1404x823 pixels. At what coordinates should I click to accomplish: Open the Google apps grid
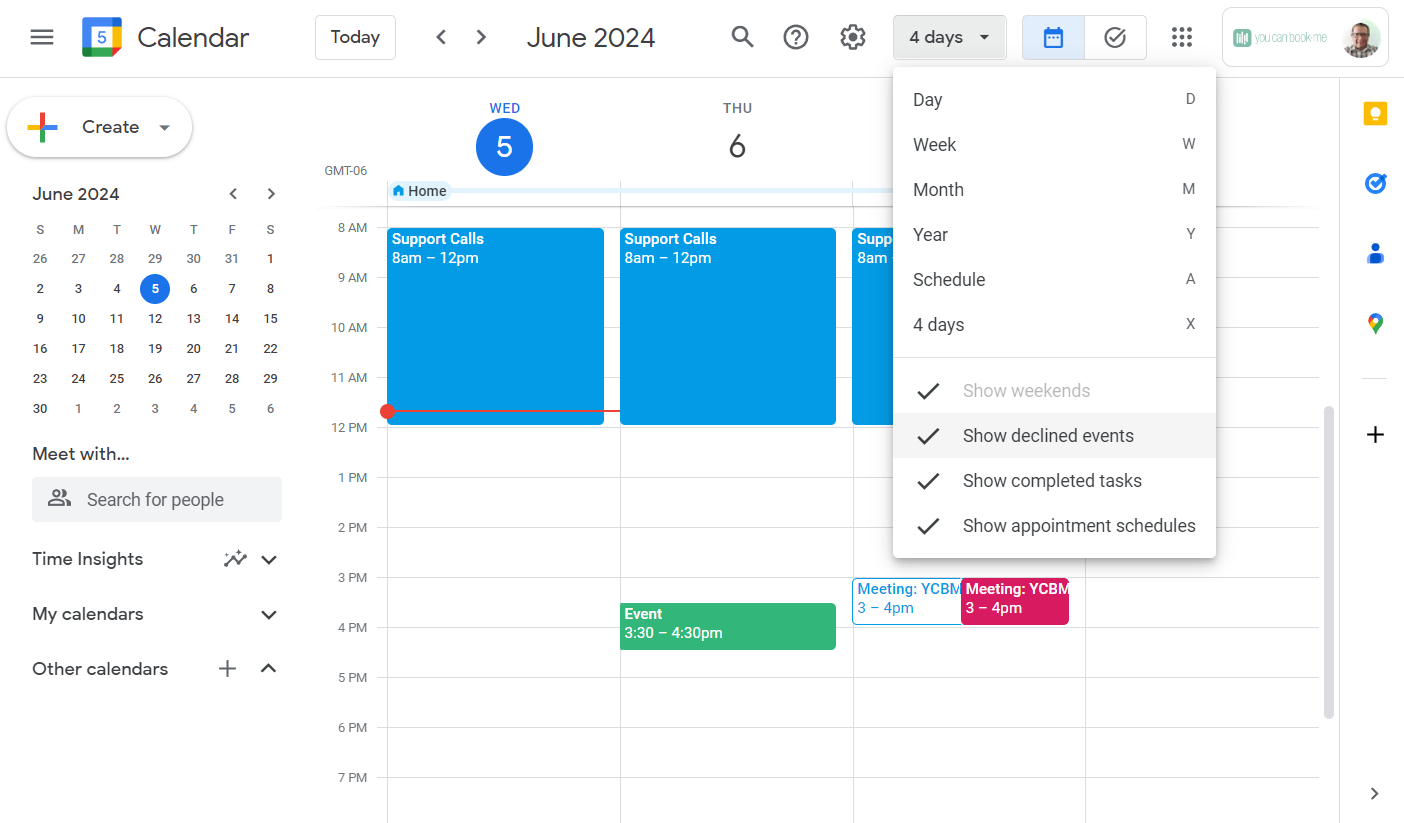click(1182, 38)
